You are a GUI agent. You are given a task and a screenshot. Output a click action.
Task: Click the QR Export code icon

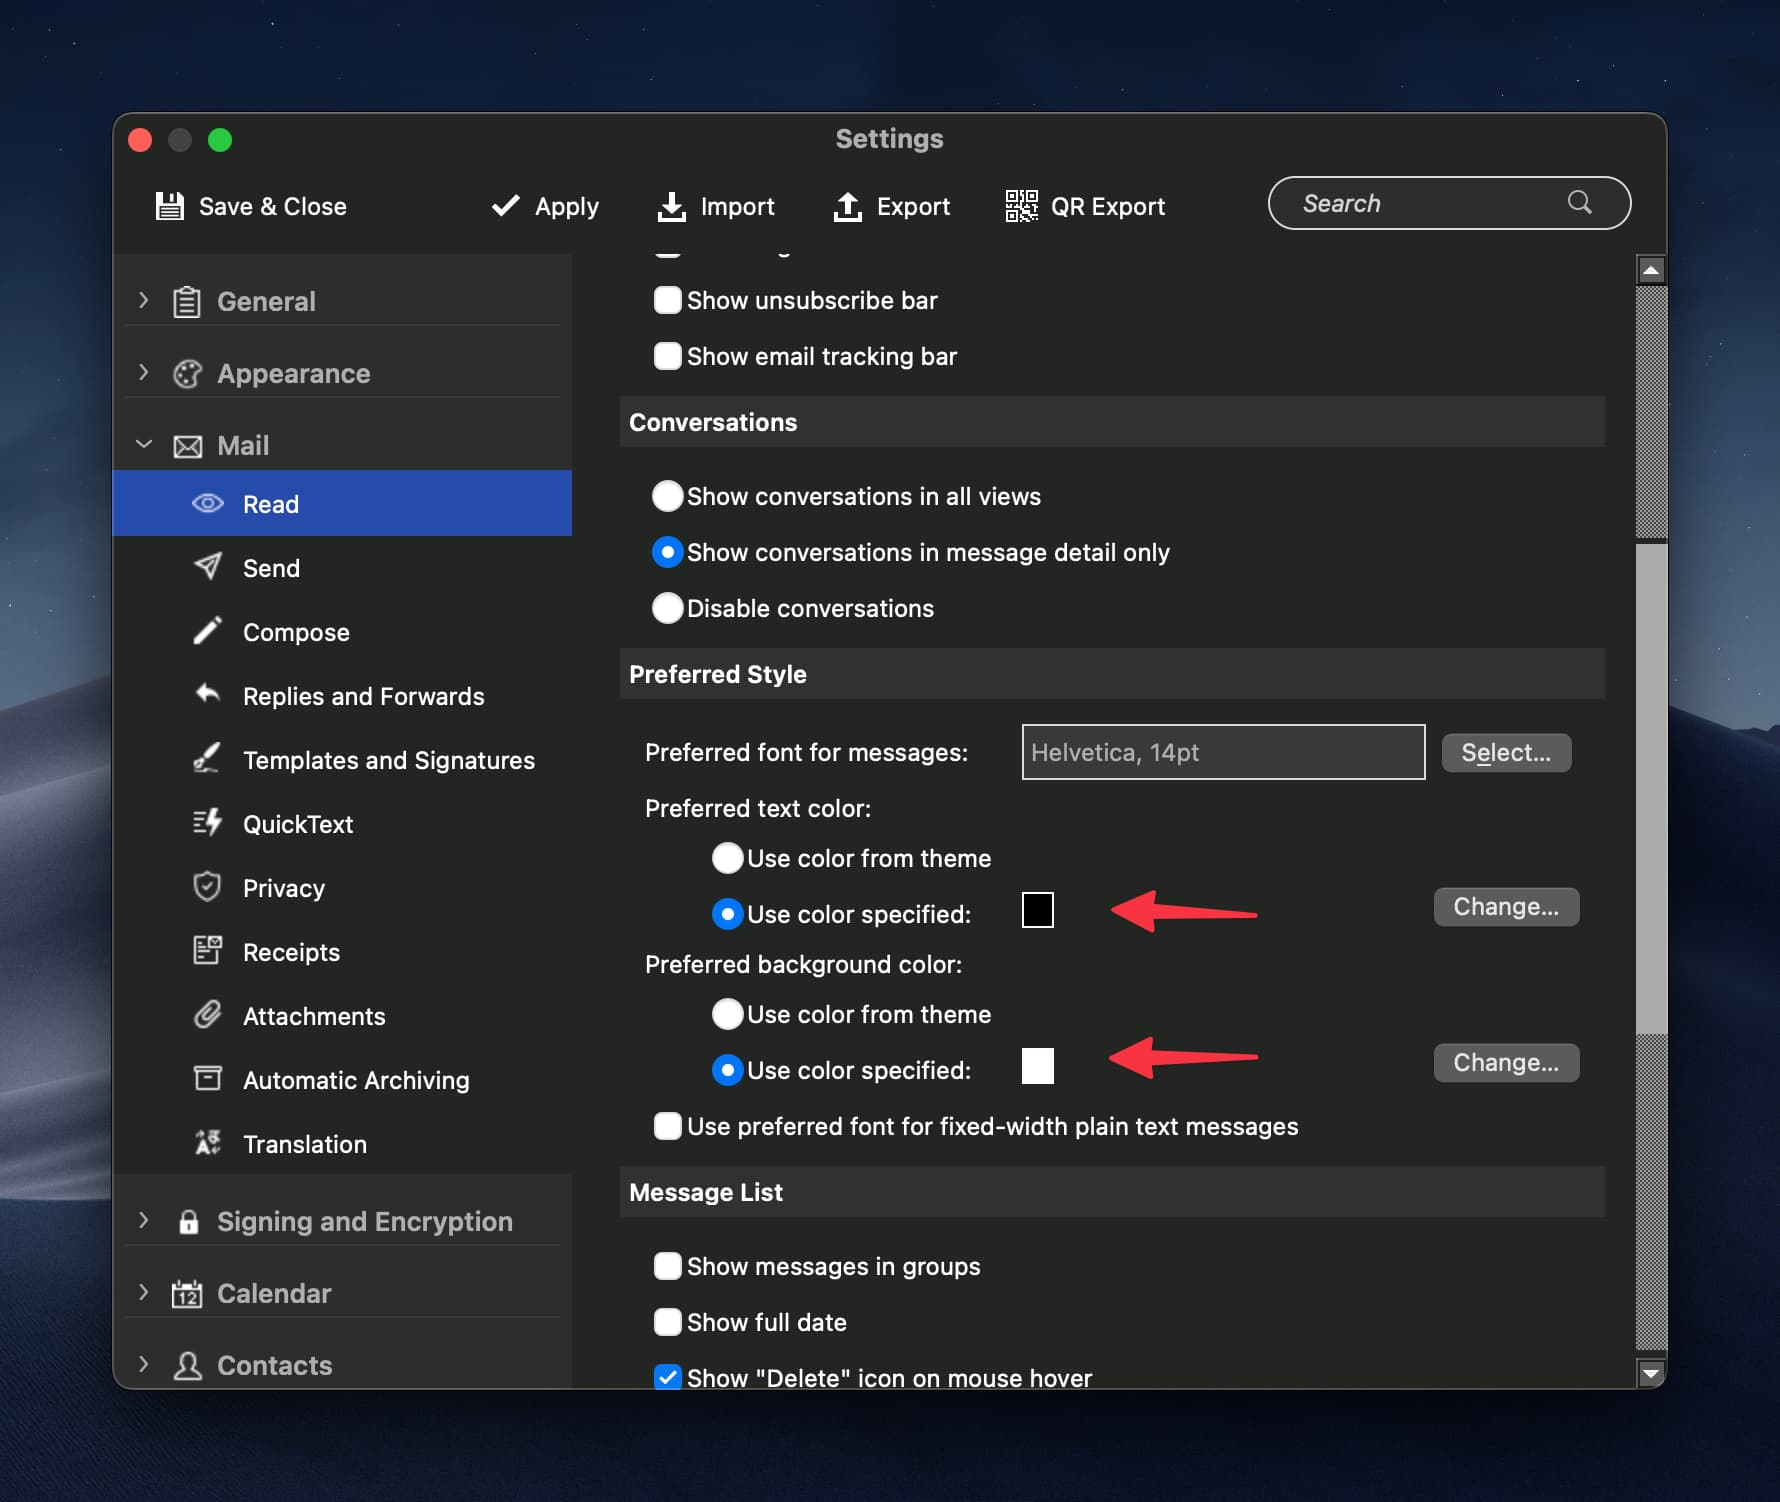(1021, 206)
